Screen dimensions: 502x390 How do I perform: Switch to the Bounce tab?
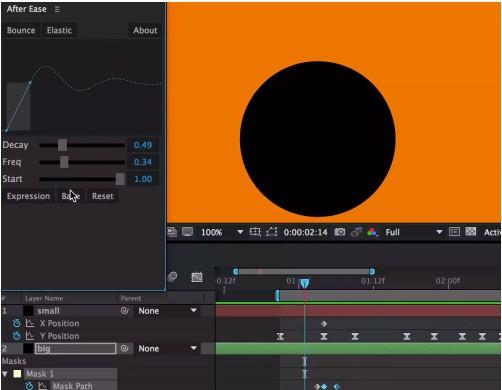tap(21, 30)
